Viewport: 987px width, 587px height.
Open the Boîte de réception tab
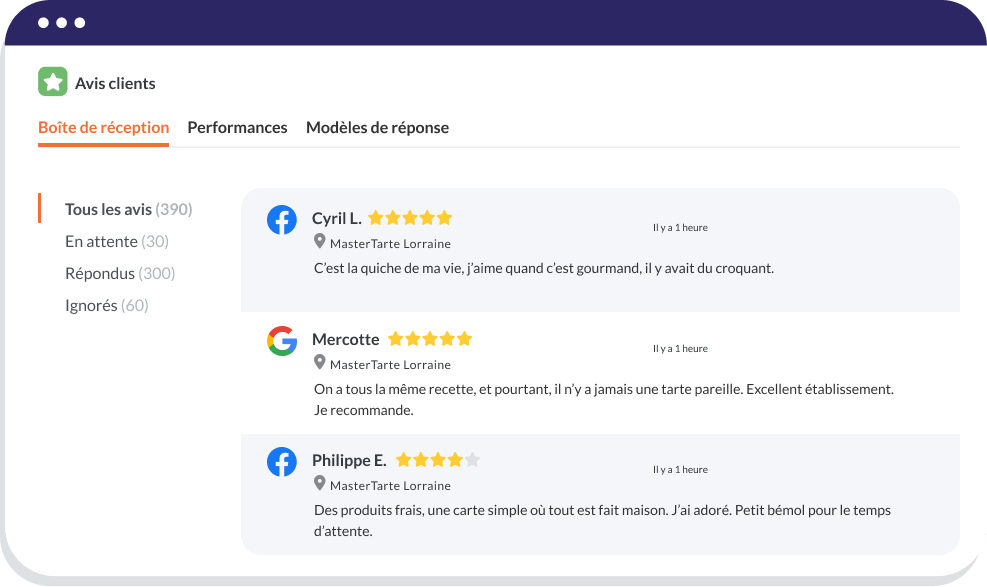tap(103, 128)
